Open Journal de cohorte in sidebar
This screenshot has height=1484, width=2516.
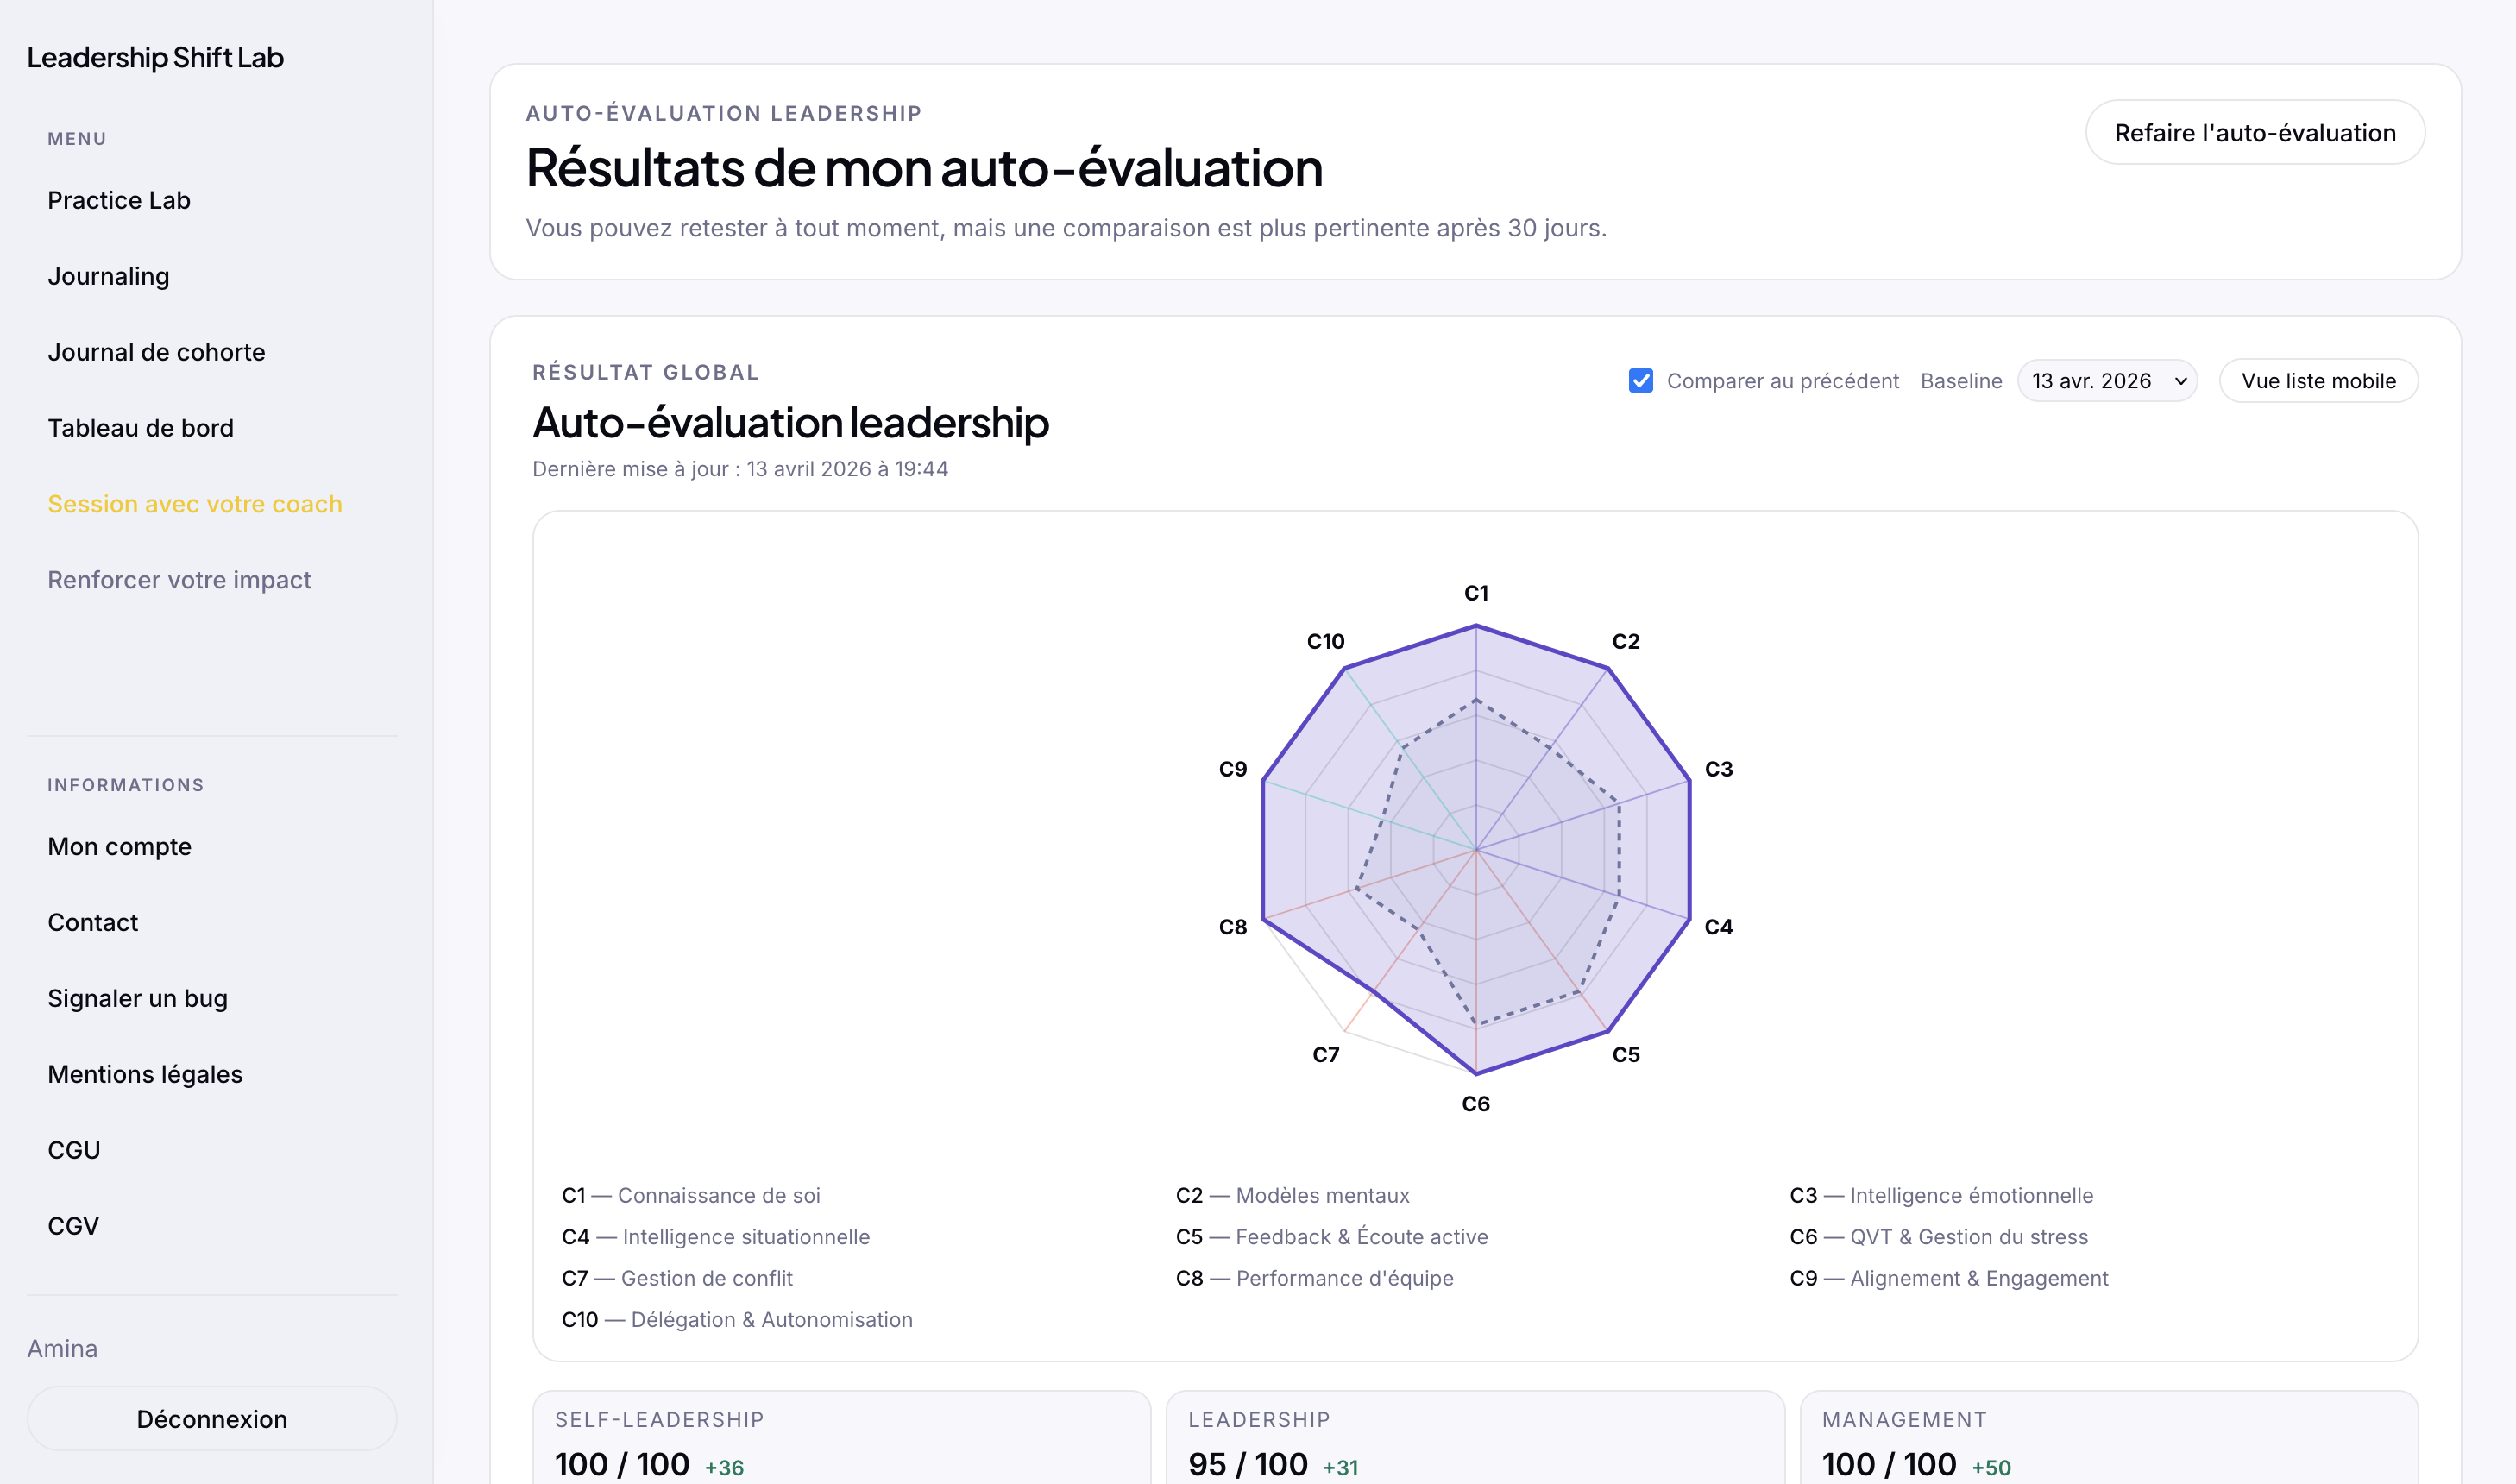click(x=156, y=352)
